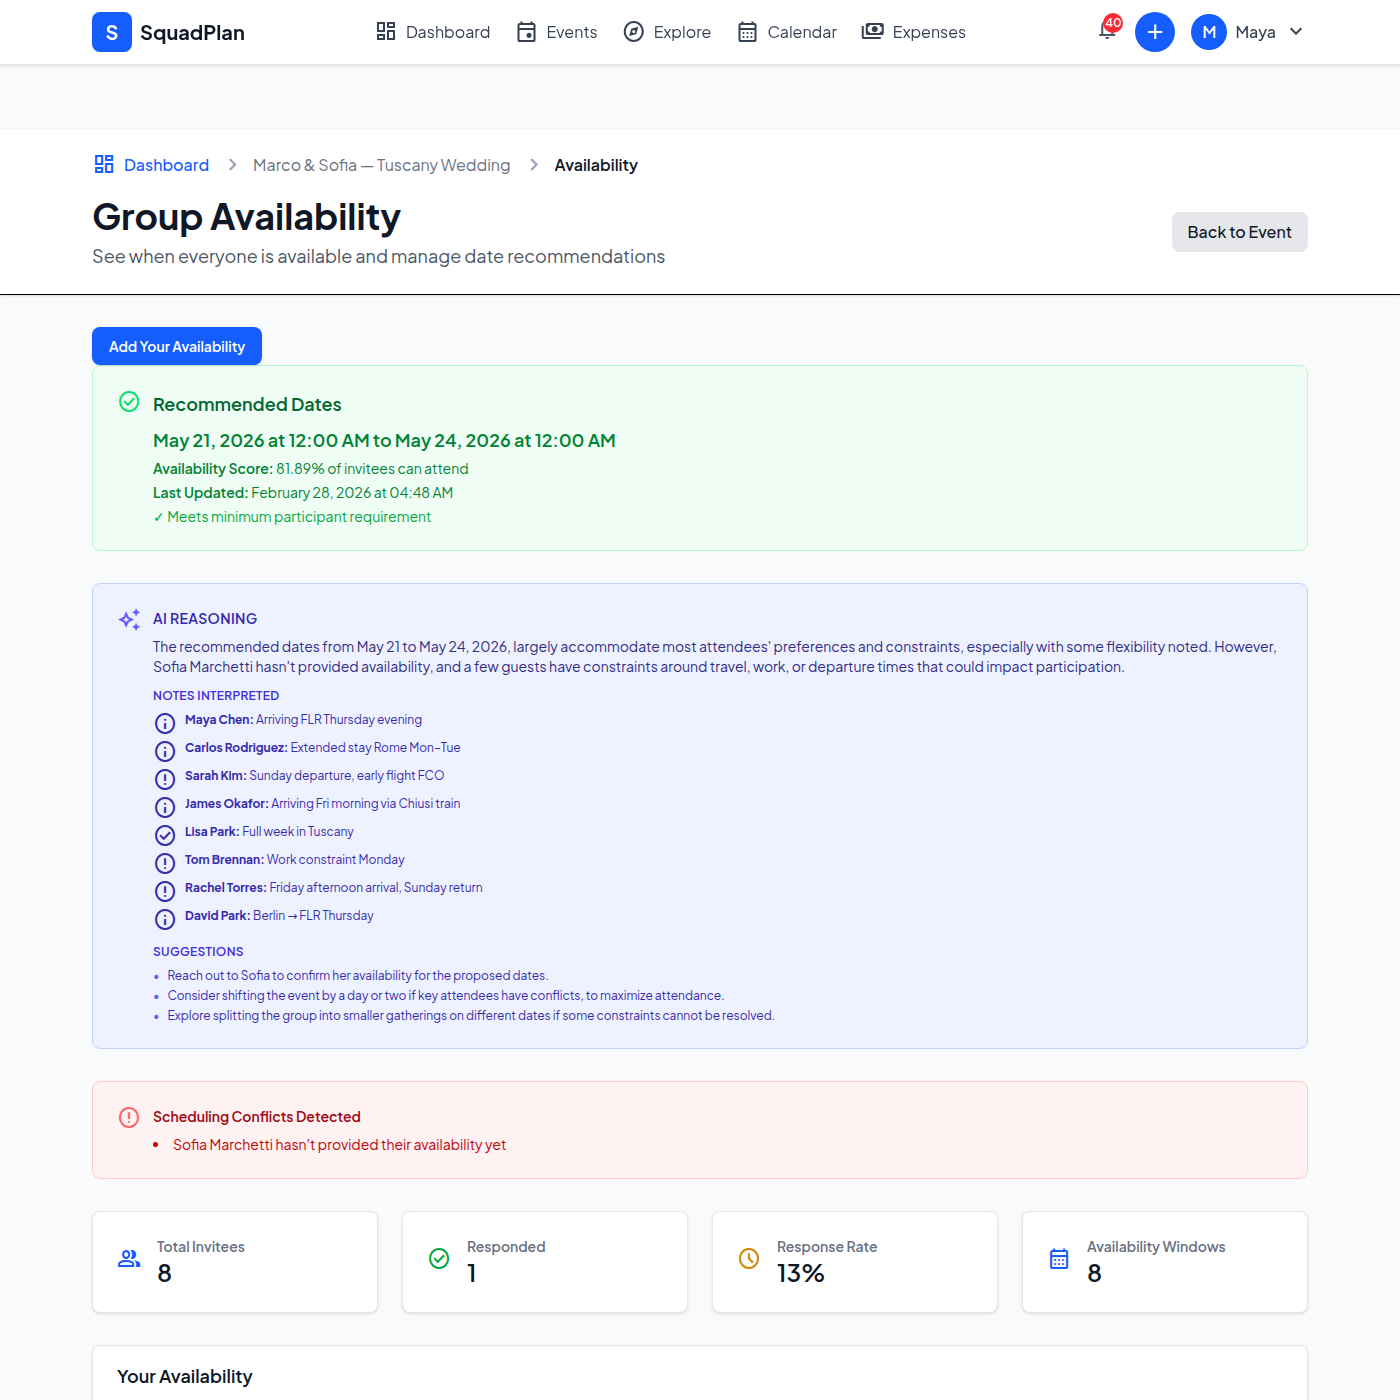Click Maya's avatar circle

pyautogui.click(x=1208, y=32)
